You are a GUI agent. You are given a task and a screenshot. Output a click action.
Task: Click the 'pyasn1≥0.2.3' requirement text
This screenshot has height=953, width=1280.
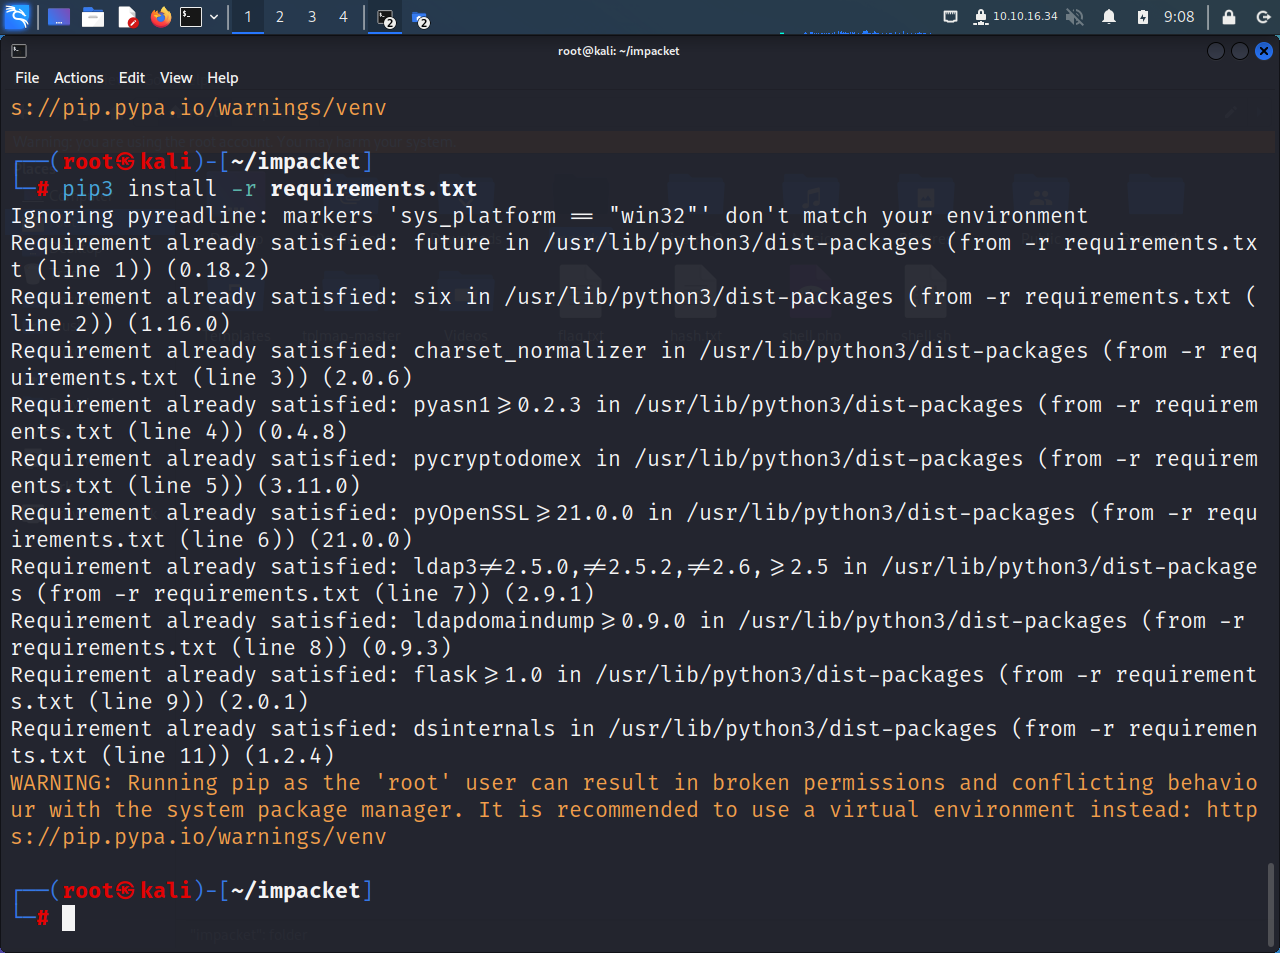[497, 405]
